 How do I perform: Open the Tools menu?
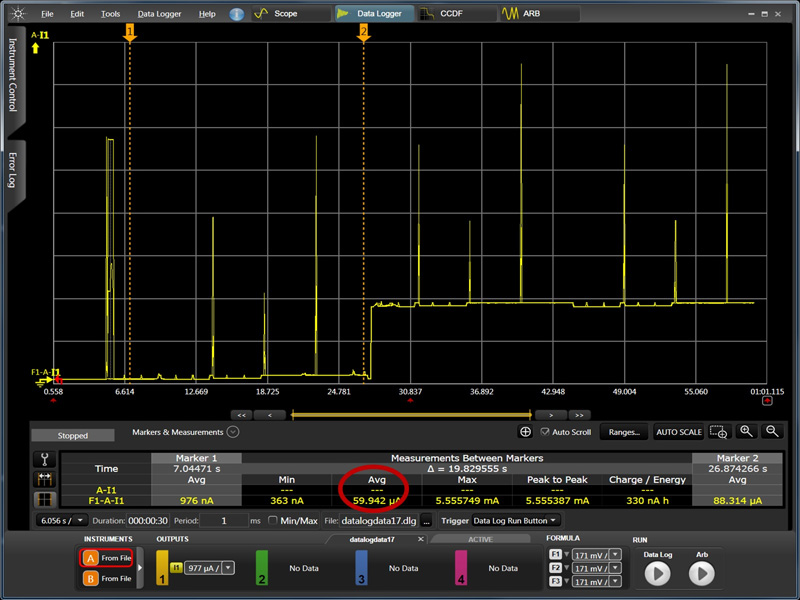pyautogui.click(x=110, y=14)
